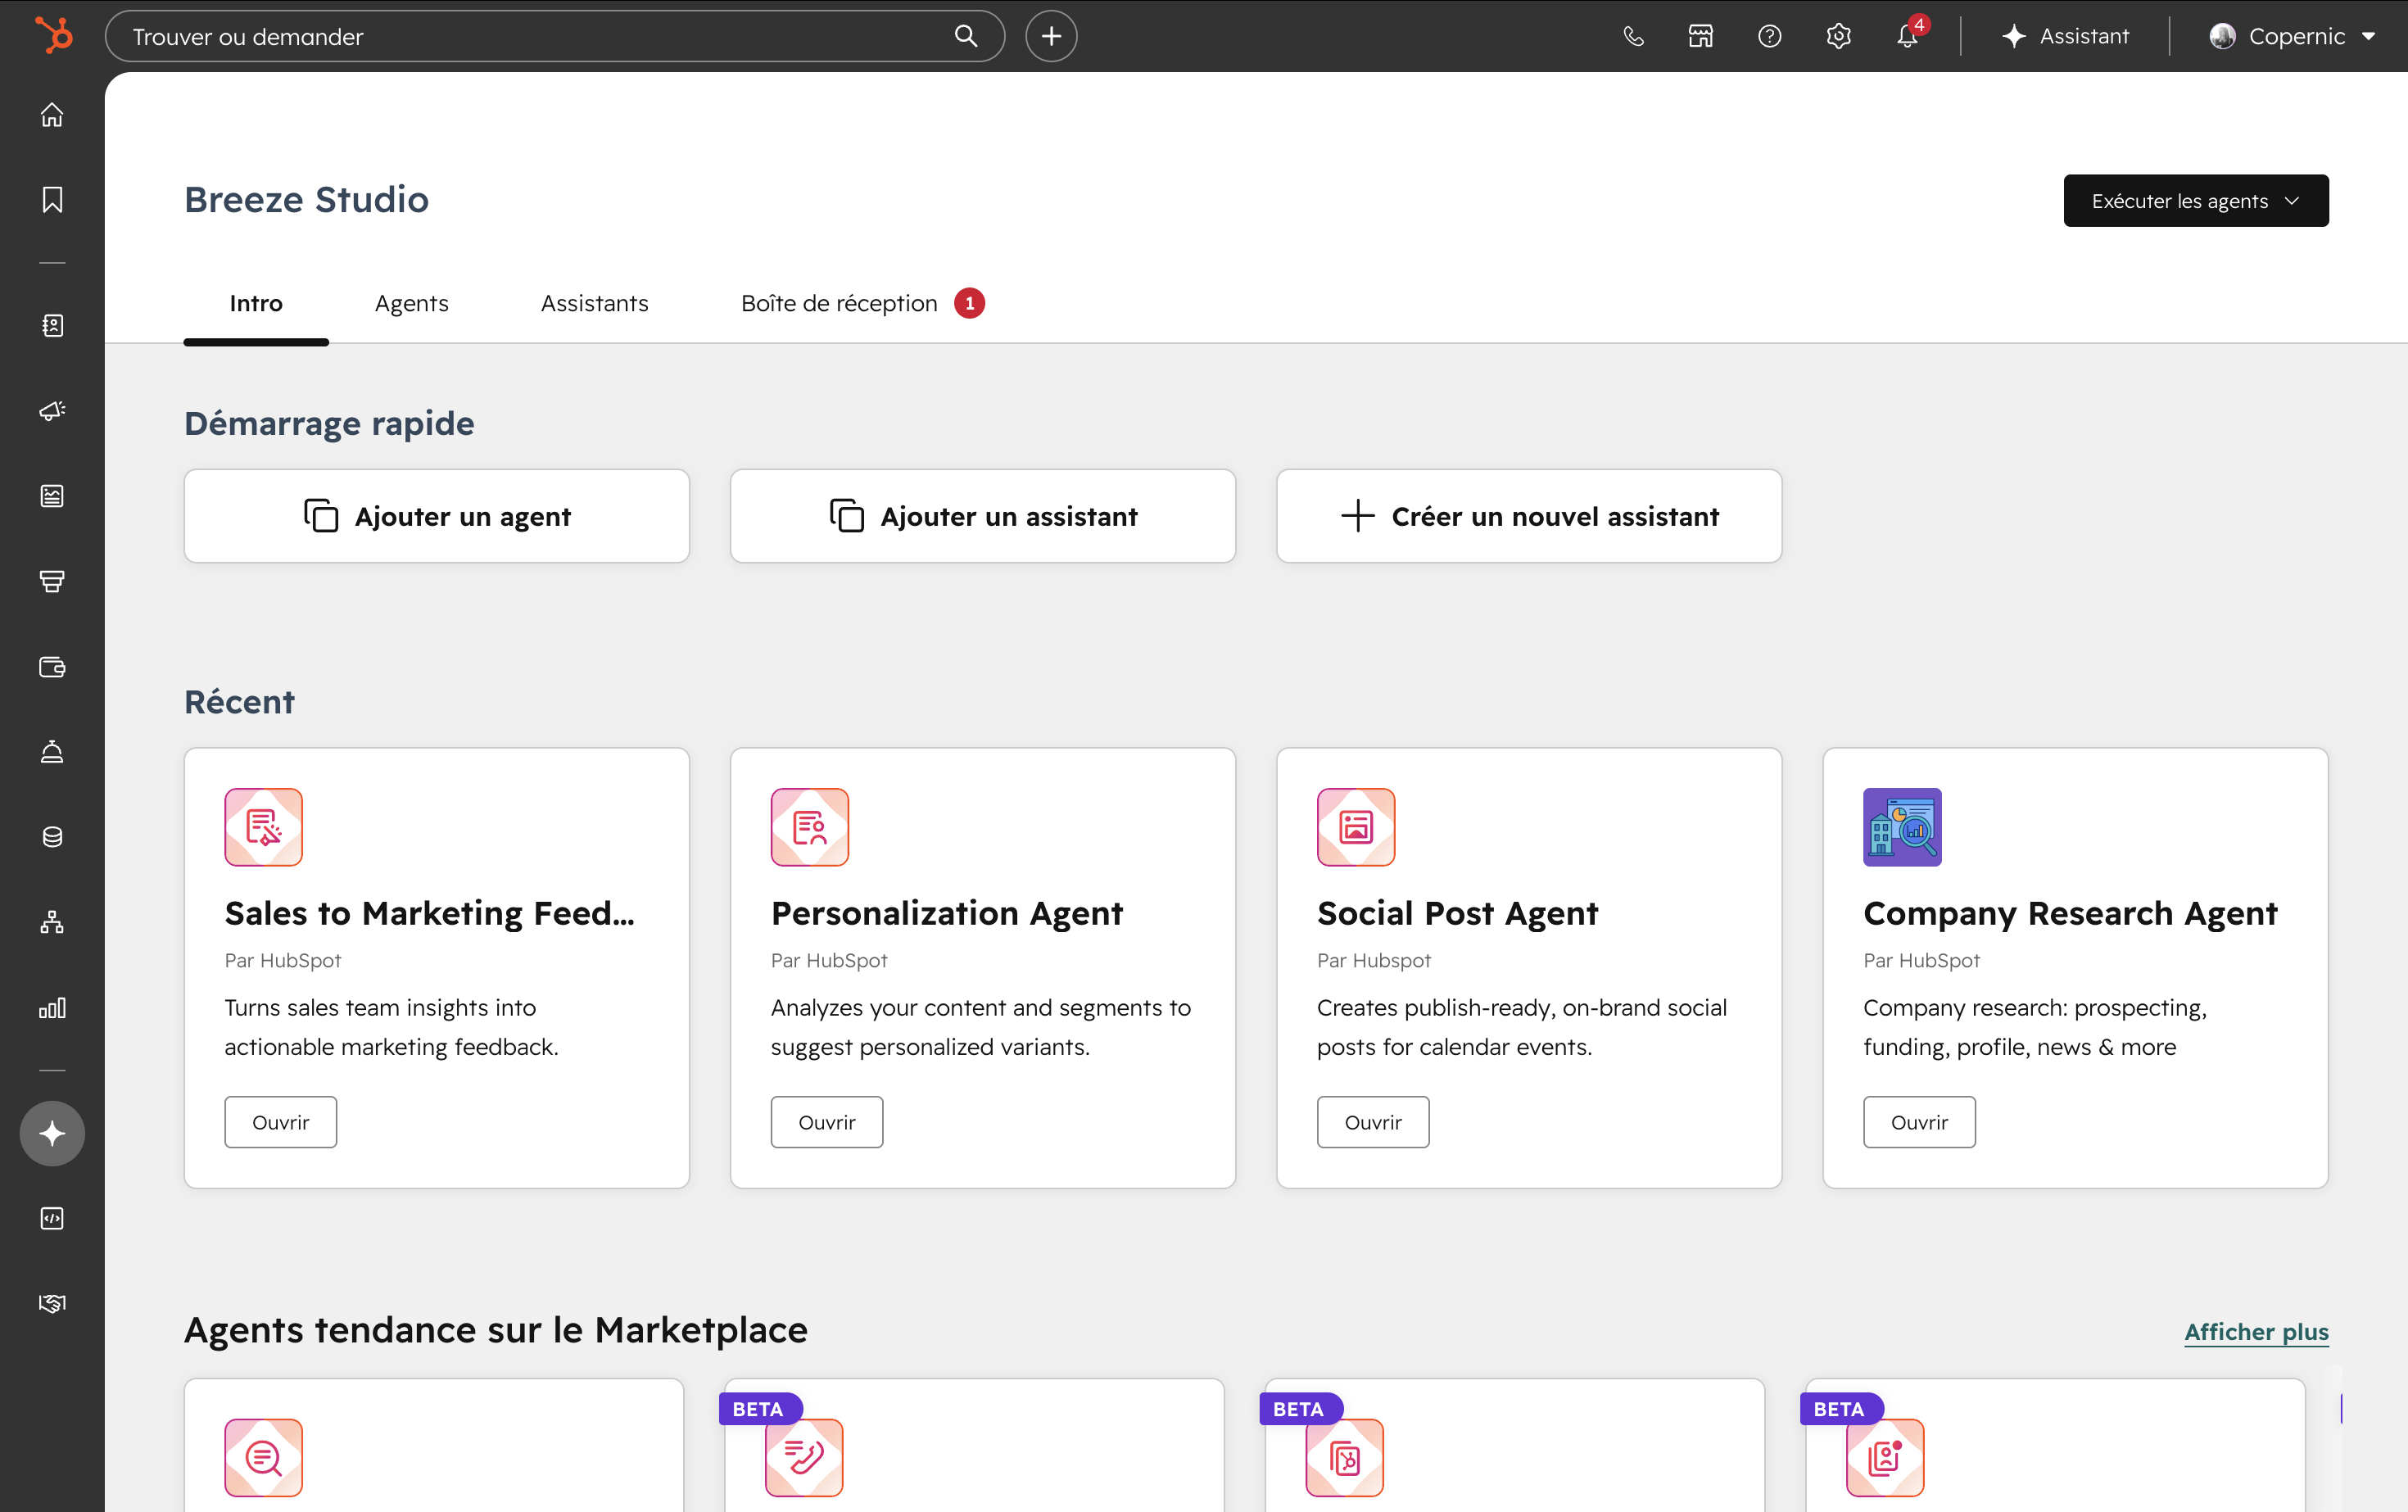Image resolution: width=2408 pixels, height=1512 pixels.
Task: Open the Reporting bar chart icon
Action: (x=52, y=1008)
